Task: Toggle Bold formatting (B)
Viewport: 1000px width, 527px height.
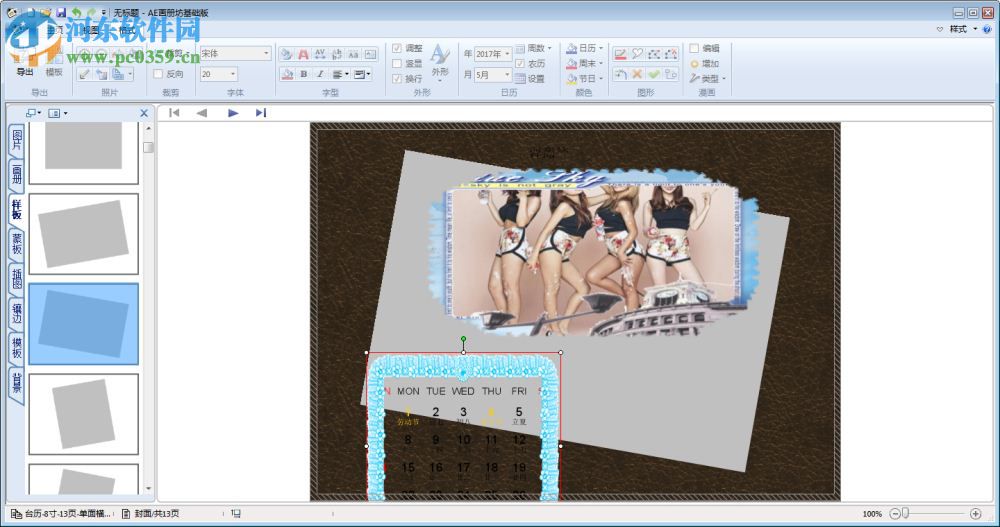Action: (x=304, y=75)
